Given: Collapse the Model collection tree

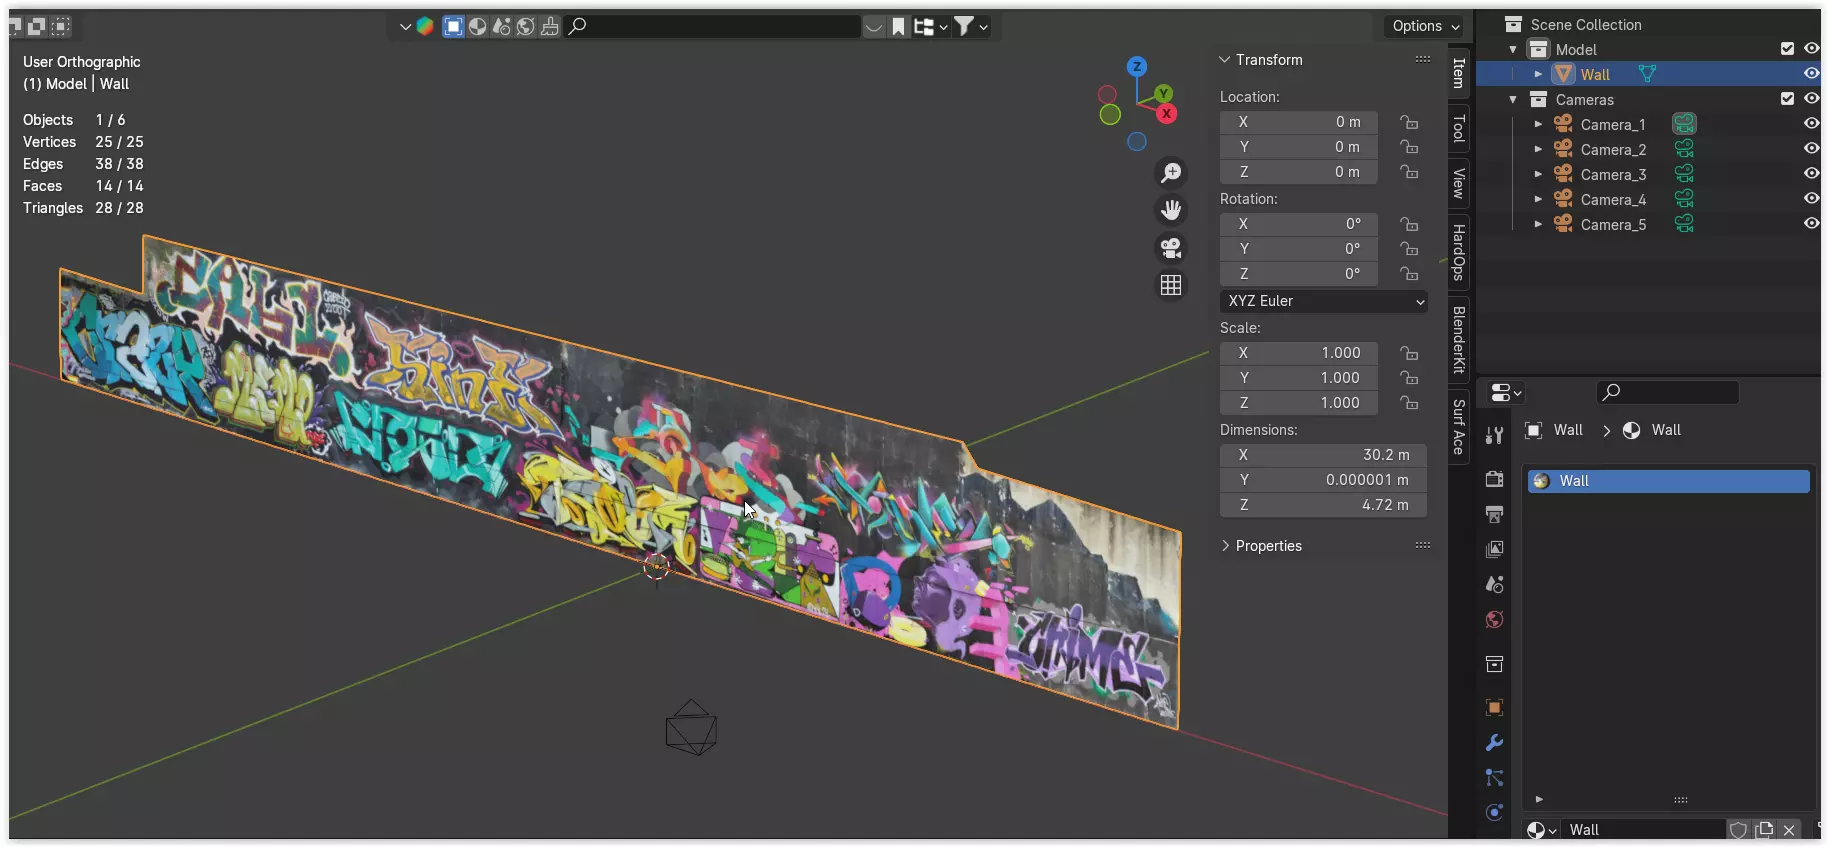Looking at the screenshot, I should 1513,49.
